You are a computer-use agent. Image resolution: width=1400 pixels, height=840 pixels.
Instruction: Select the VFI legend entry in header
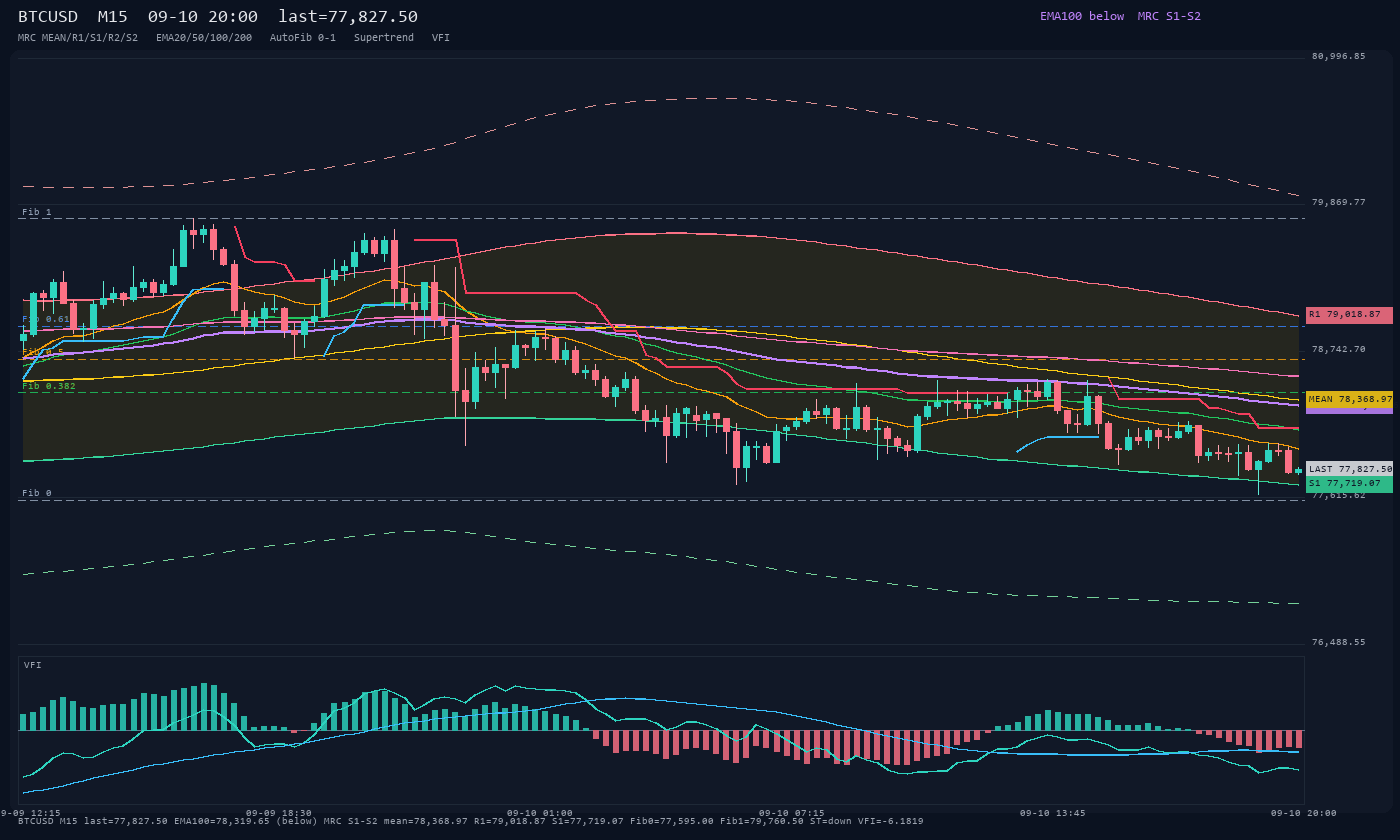coord(441,37)
